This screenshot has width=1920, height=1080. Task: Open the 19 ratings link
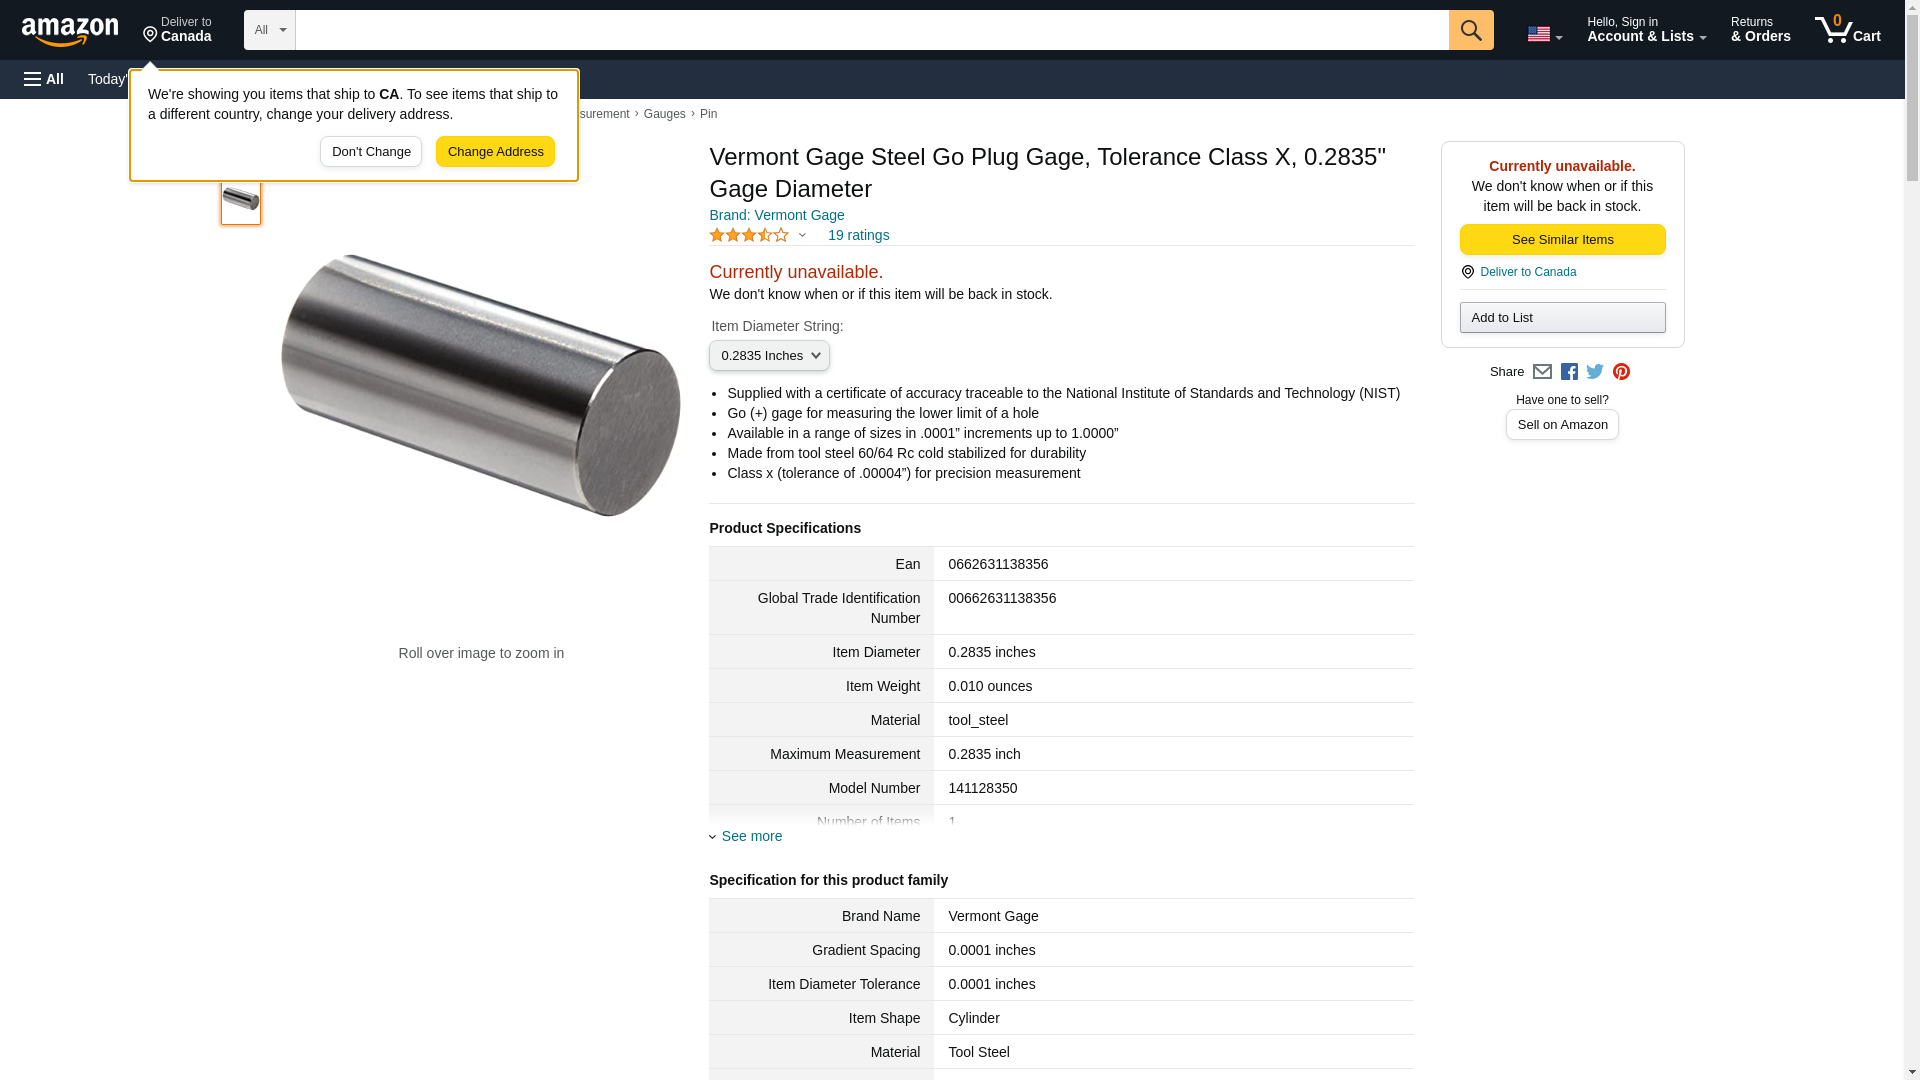tap(858, 235)
